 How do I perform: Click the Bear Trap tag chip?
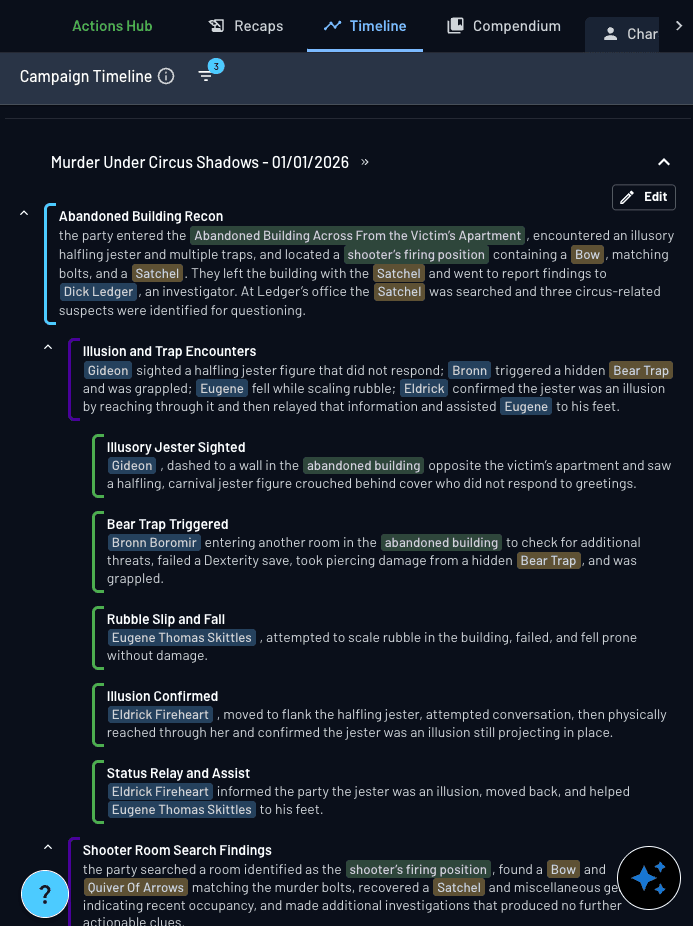(640, 370)
